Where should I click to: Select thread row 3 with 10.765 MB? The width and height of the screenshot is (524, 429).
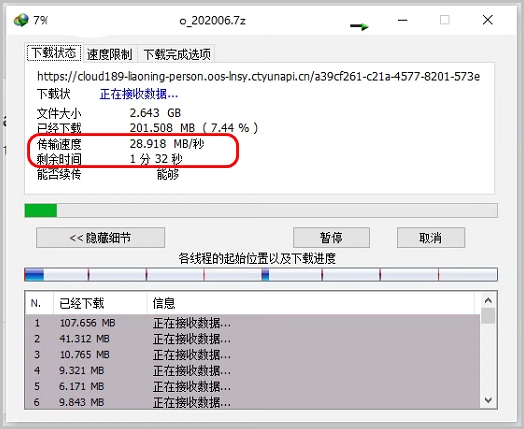[x=253, y=354]
